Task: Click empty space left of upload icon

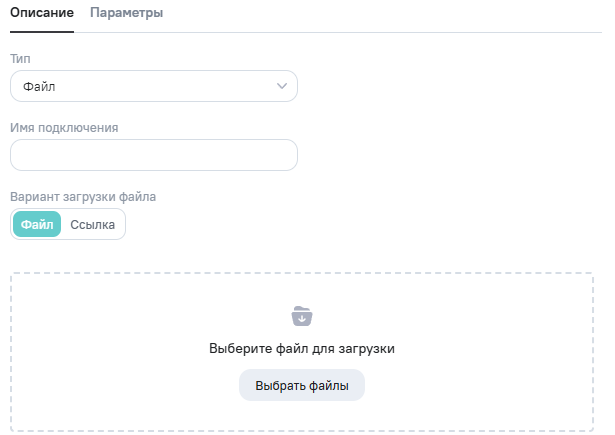Action: click(150, 316)
